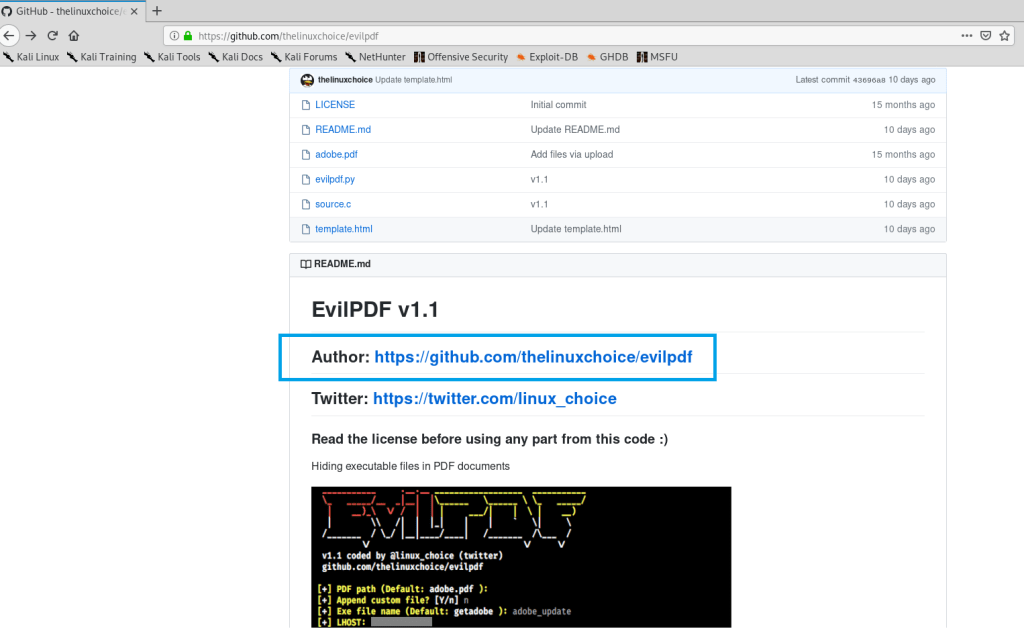1024x631 pixels.
Task: Open the Kali Docs bookmark
Action: click(235, 57)
